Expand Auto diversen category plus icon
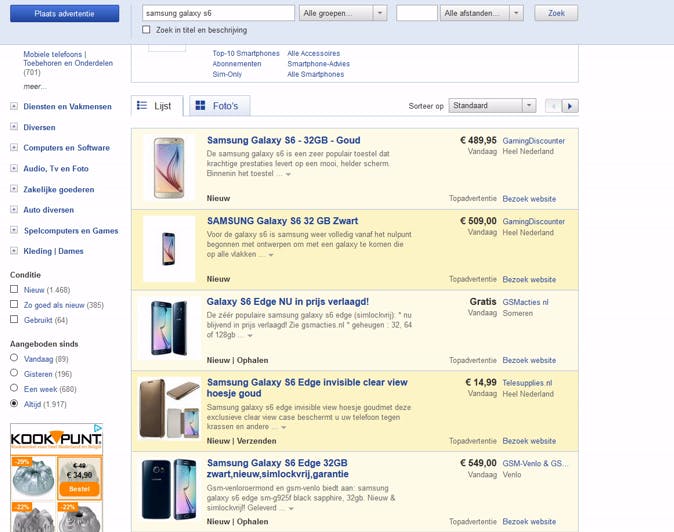This screenshot has width=674, height=532. tap(14, 210)
